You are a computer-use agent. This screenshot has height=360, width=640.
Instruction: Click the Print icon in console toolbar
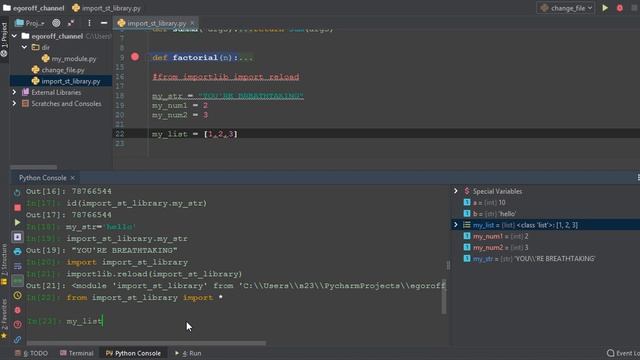point(17,251)
